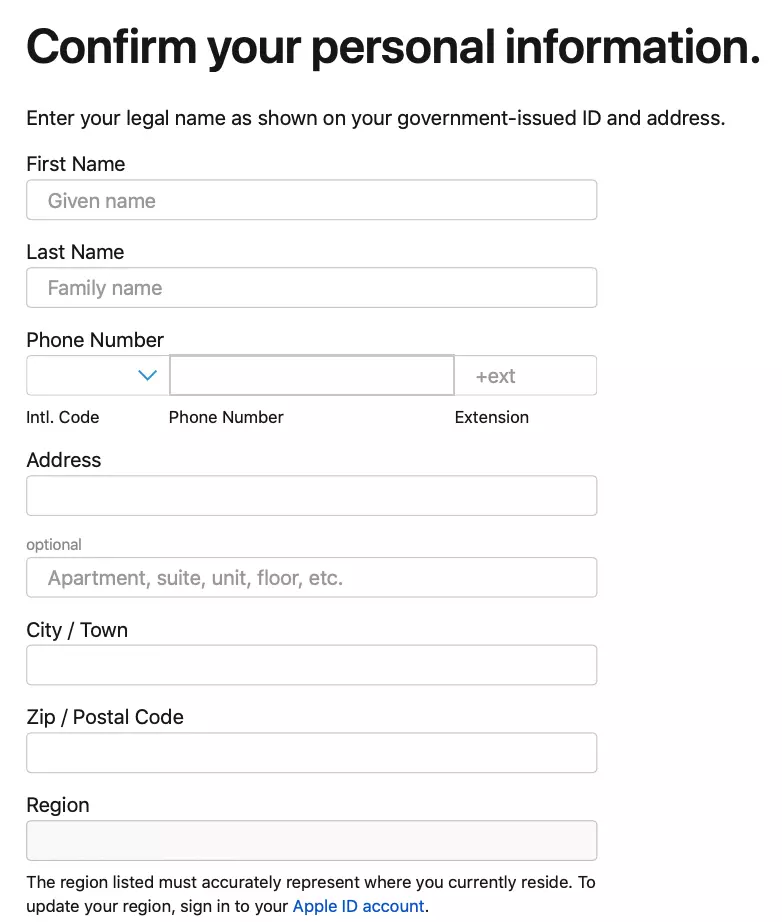Viewport: 782px width, 922px height.
Task: Click the Extension caption under the phone row
Action: (x=492, y=417)
